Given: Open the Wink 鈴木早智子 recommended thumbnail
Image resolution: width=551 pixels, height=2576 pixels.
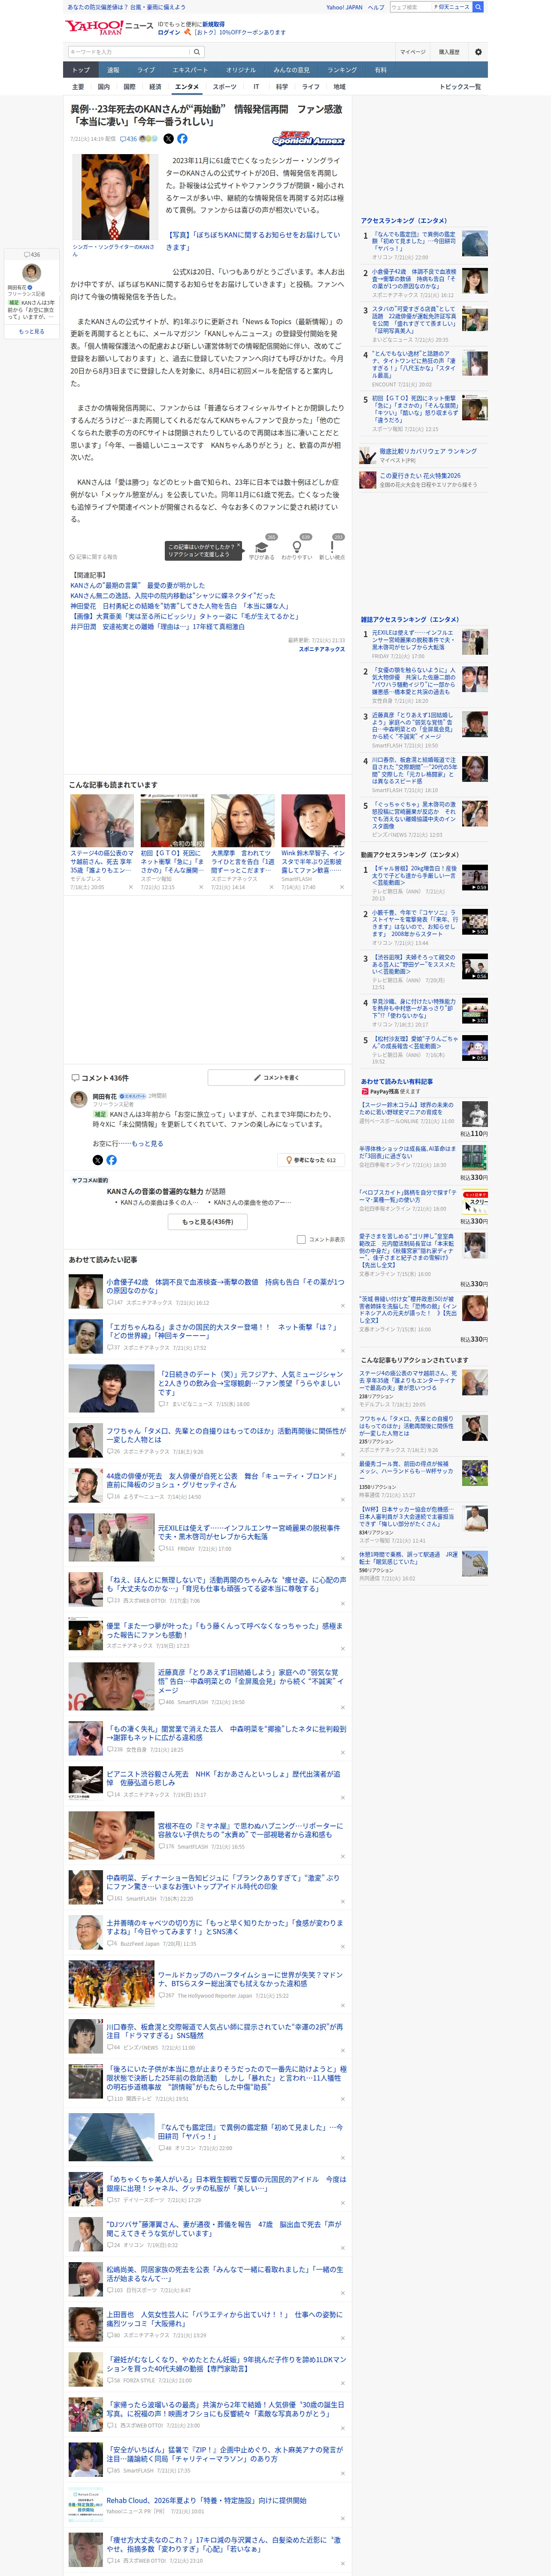Looking at the screenshot, I should pyautogui.click(x=313, y=821).
